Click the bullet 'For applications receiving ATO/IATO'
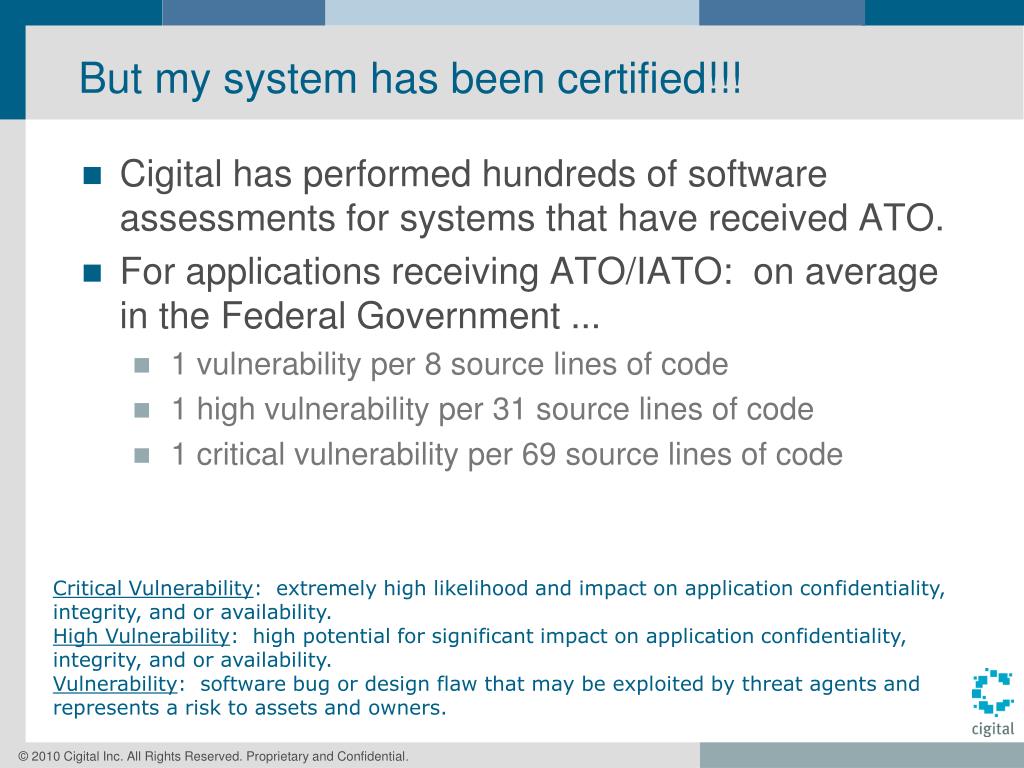1024x768 pixels. 426,271
